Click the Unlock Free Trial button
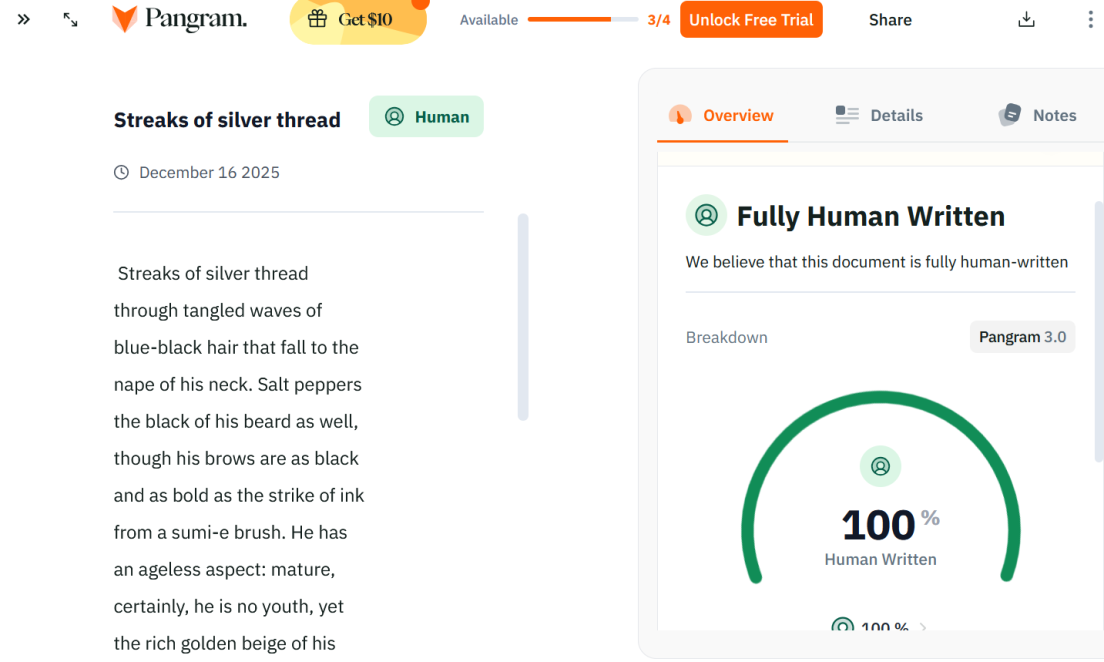 coord(751,20)
